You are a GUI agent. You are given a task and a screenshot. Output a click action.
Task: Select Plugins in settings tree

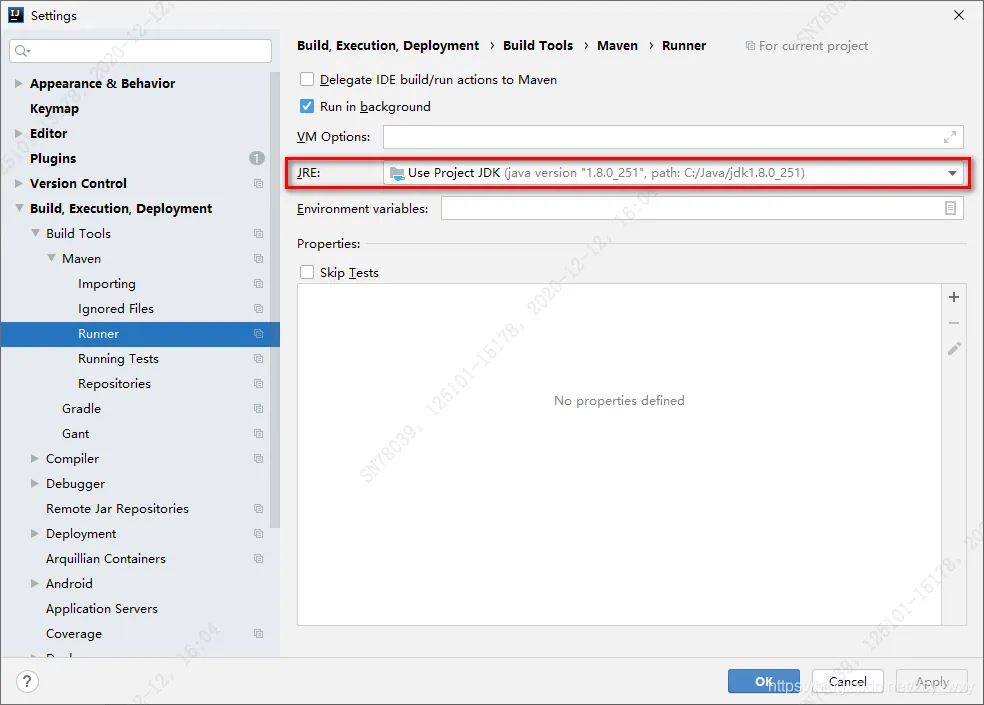point(53,158)
